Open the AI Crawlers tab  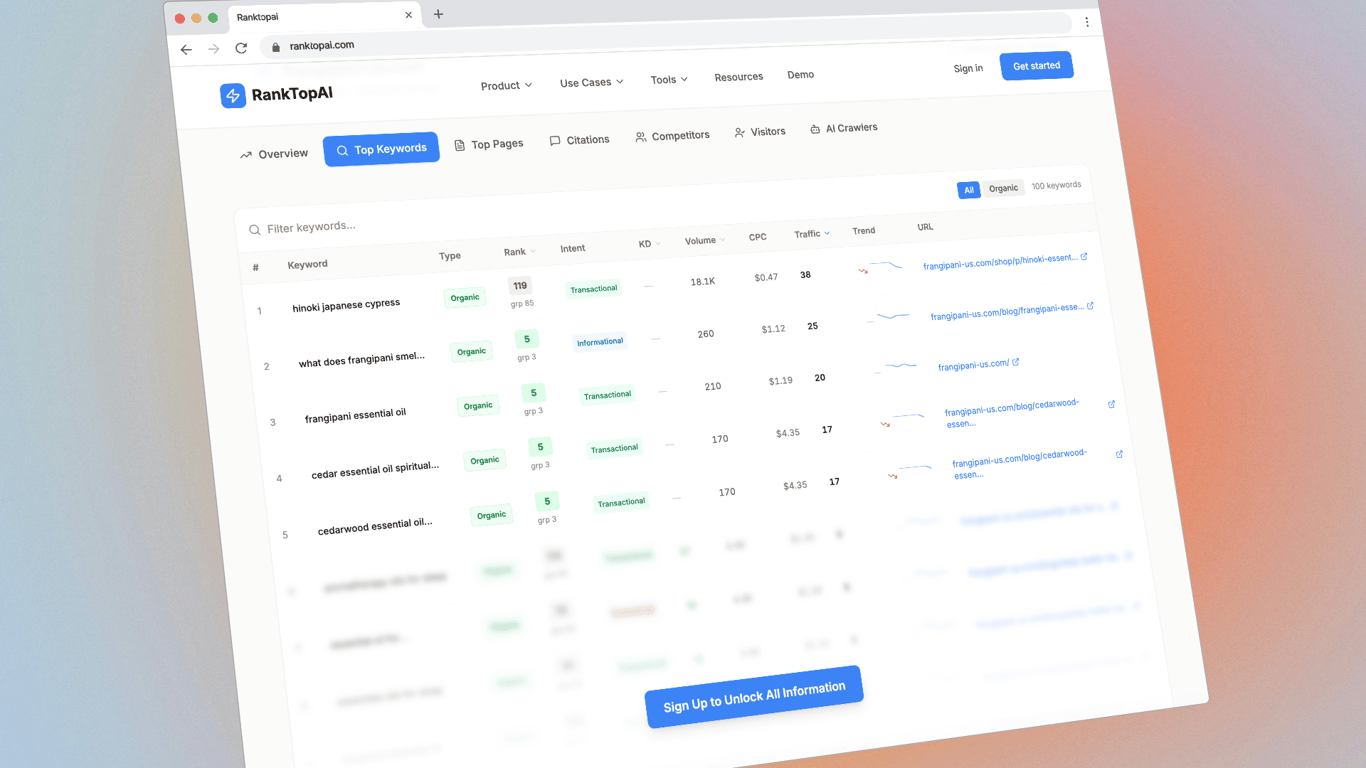[x=843, y=128]
